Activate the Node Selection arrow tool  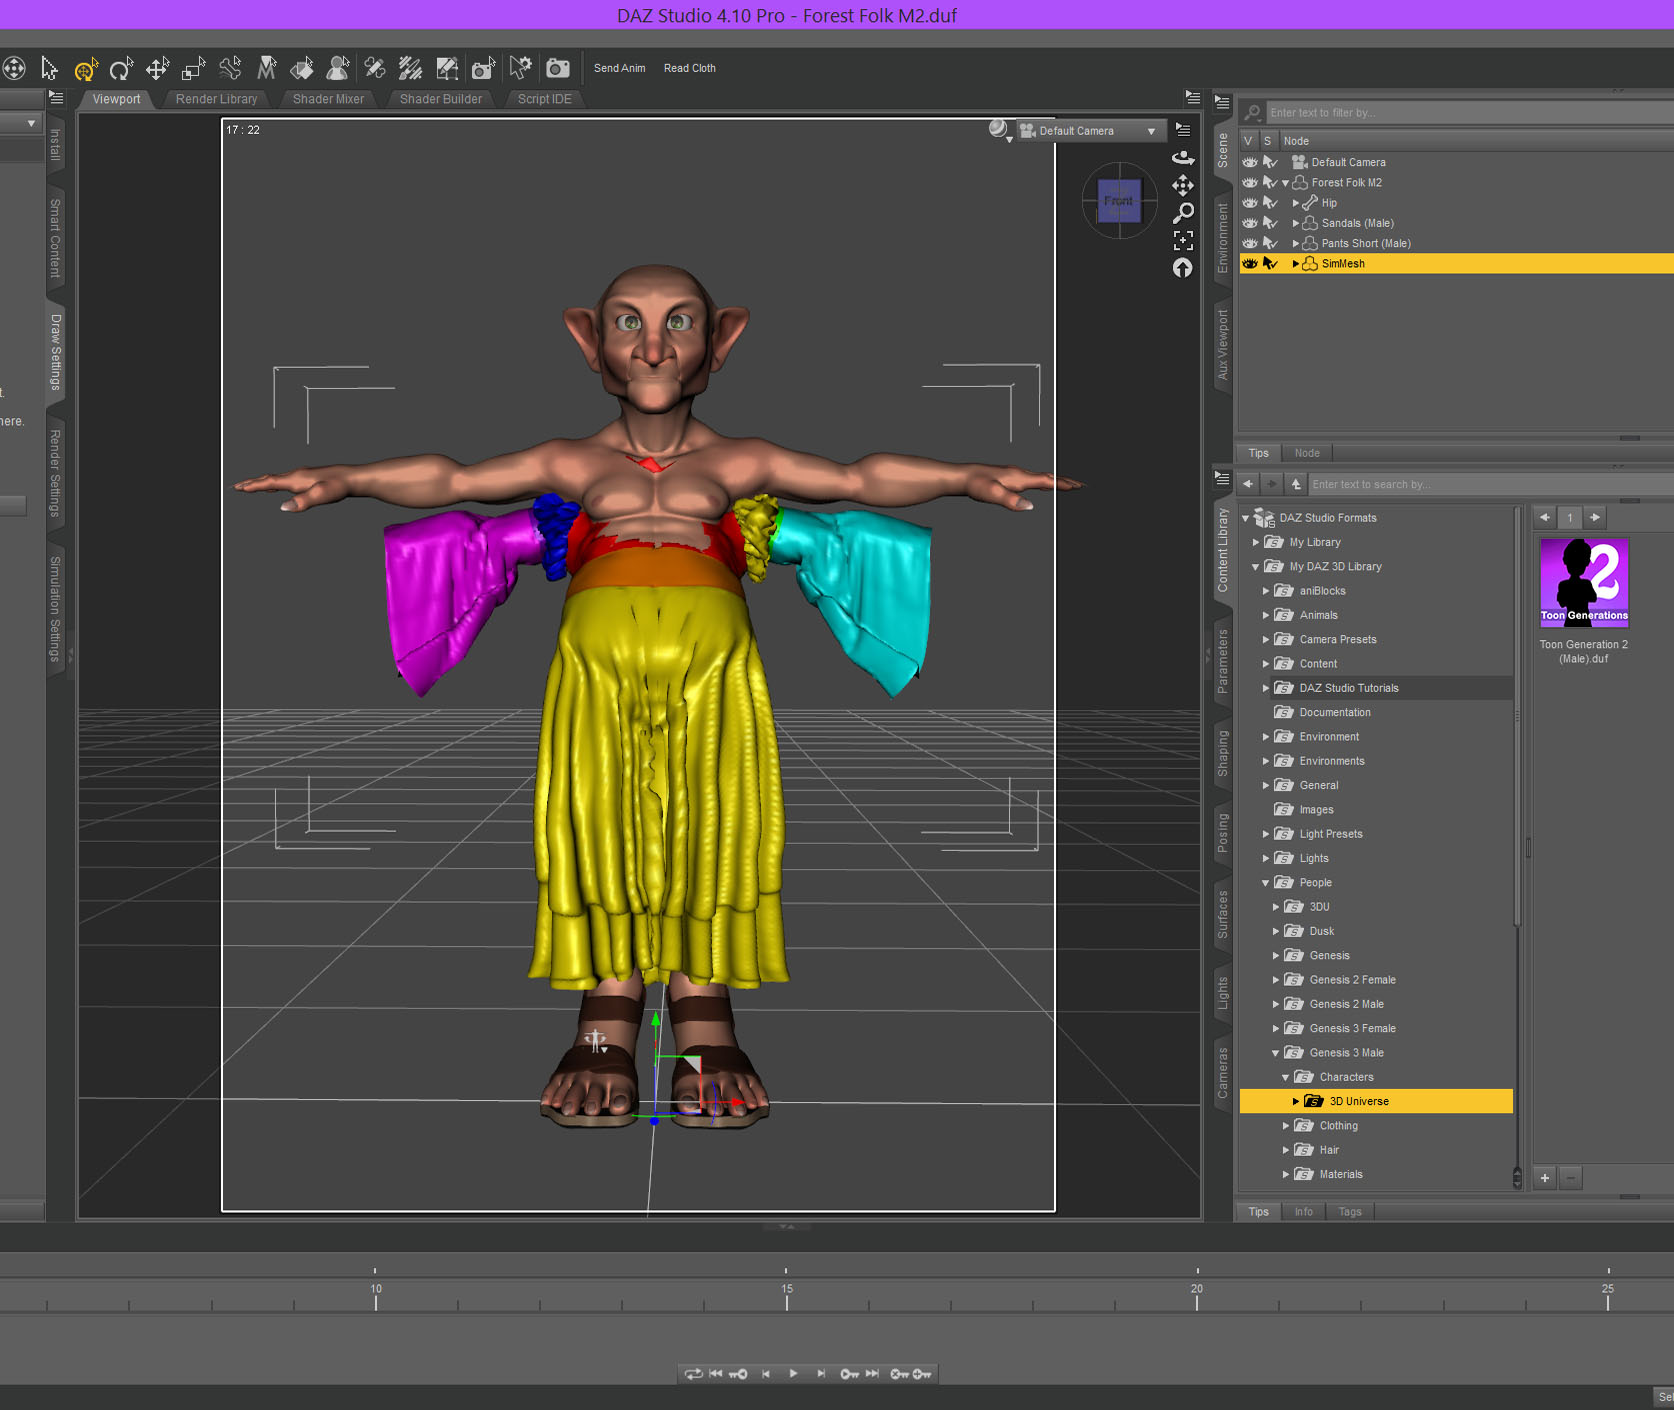[49, 68]
